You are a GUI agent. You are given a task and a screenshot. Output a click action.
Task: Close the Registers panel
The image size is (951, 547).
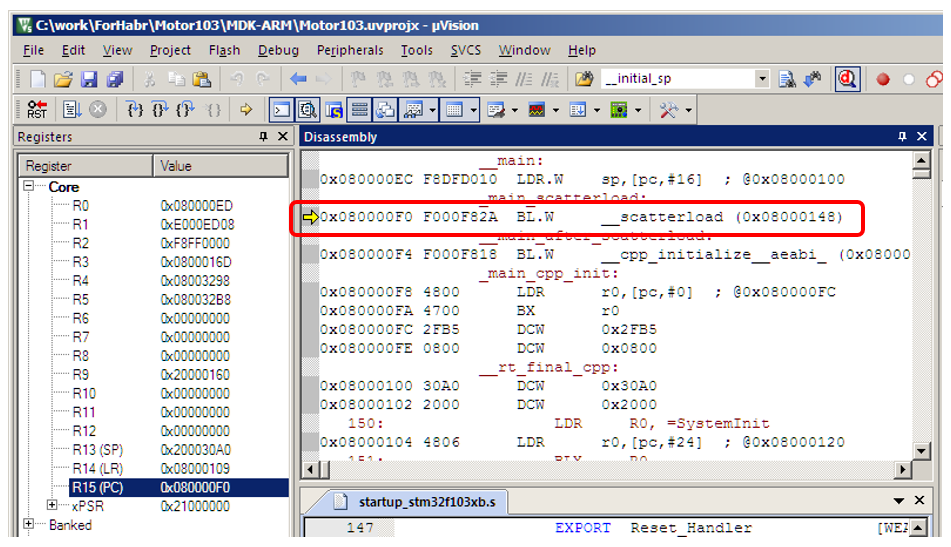coord(283,136)
